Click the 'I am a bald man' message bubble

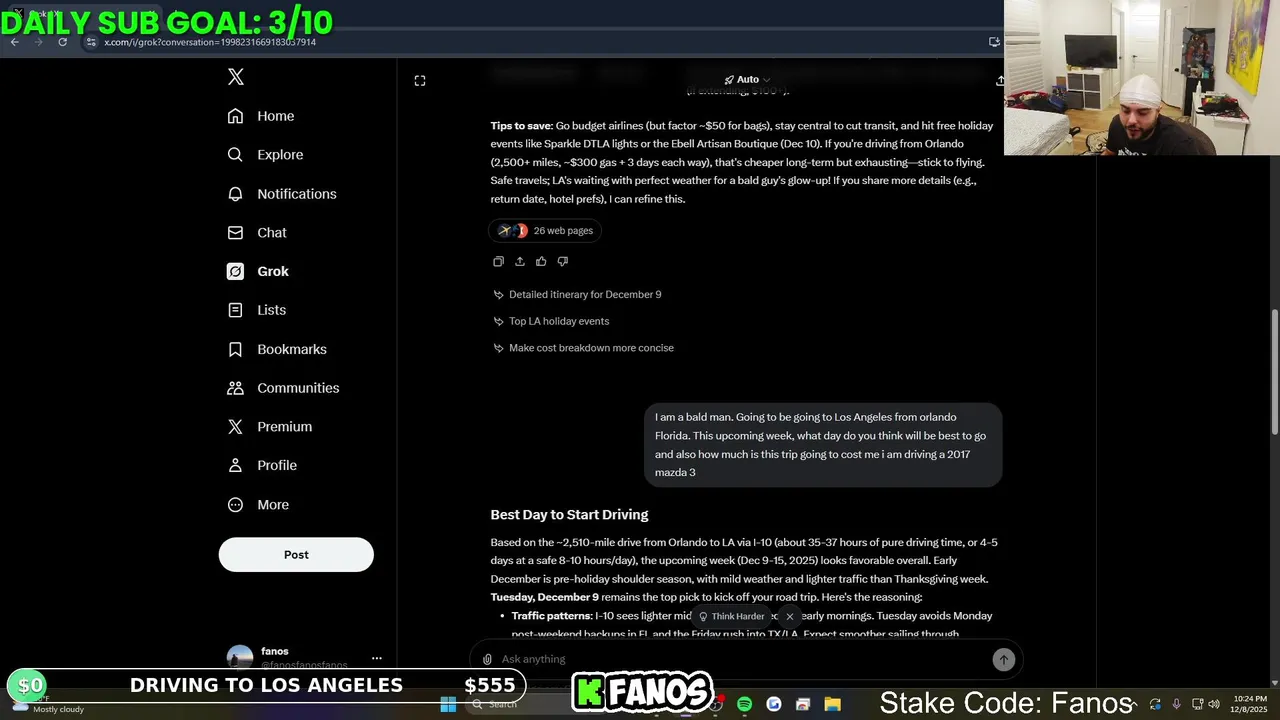pos(823,445)
